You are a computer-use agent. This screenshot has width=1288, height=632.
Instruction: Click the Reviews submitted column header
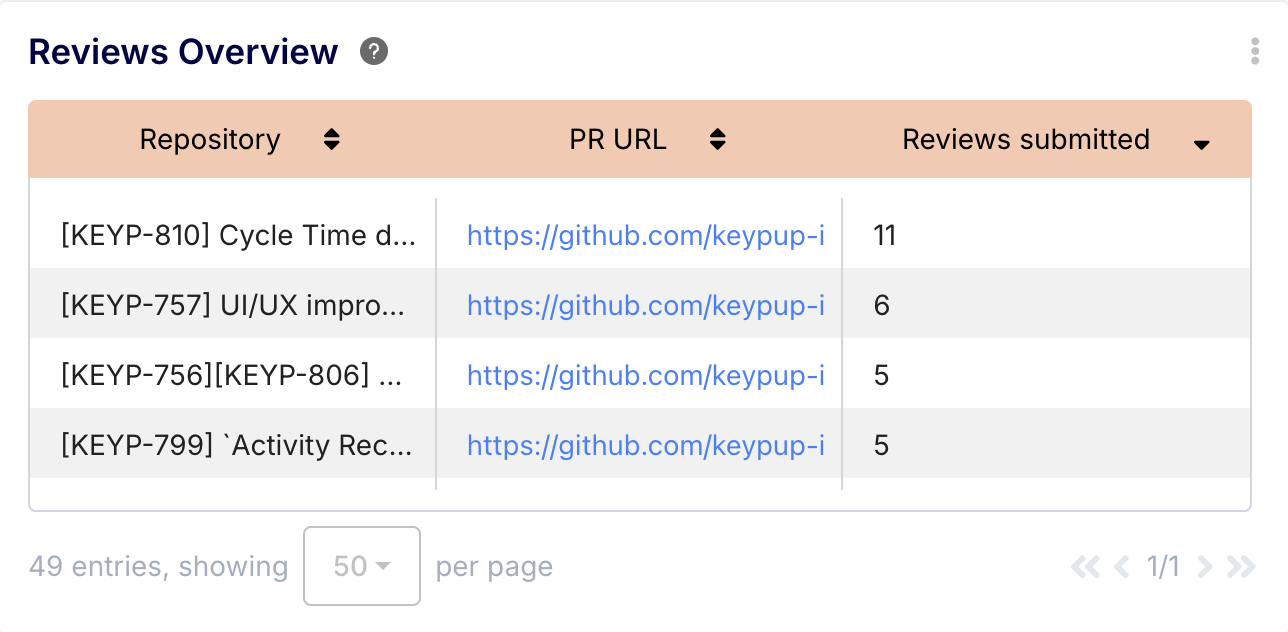(1025, 140)
